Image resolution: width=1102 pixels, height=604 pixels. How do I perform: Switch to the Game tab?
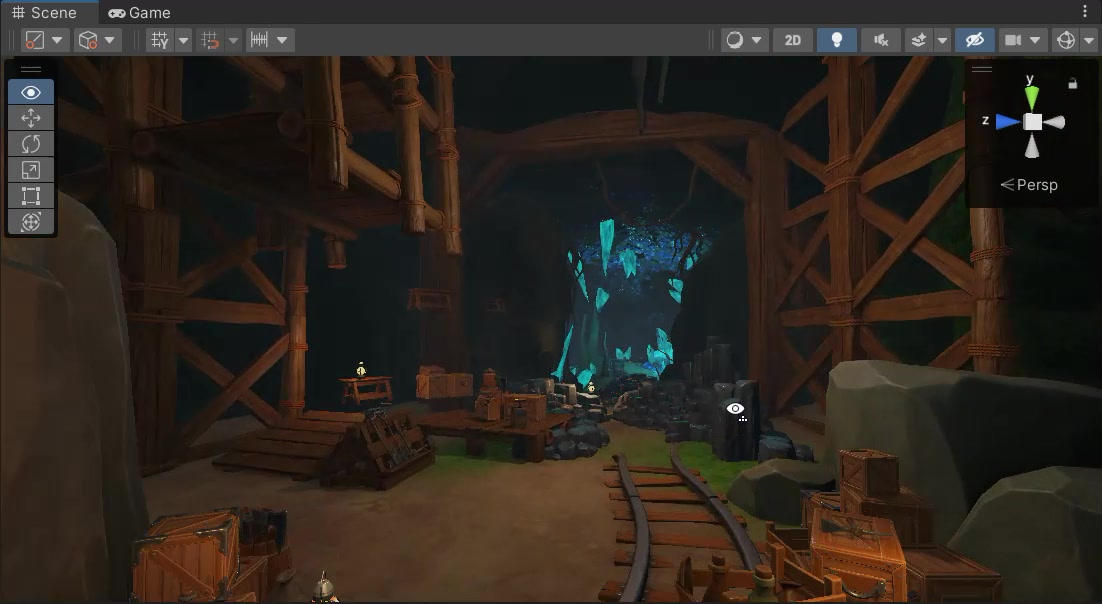[139, 13]
